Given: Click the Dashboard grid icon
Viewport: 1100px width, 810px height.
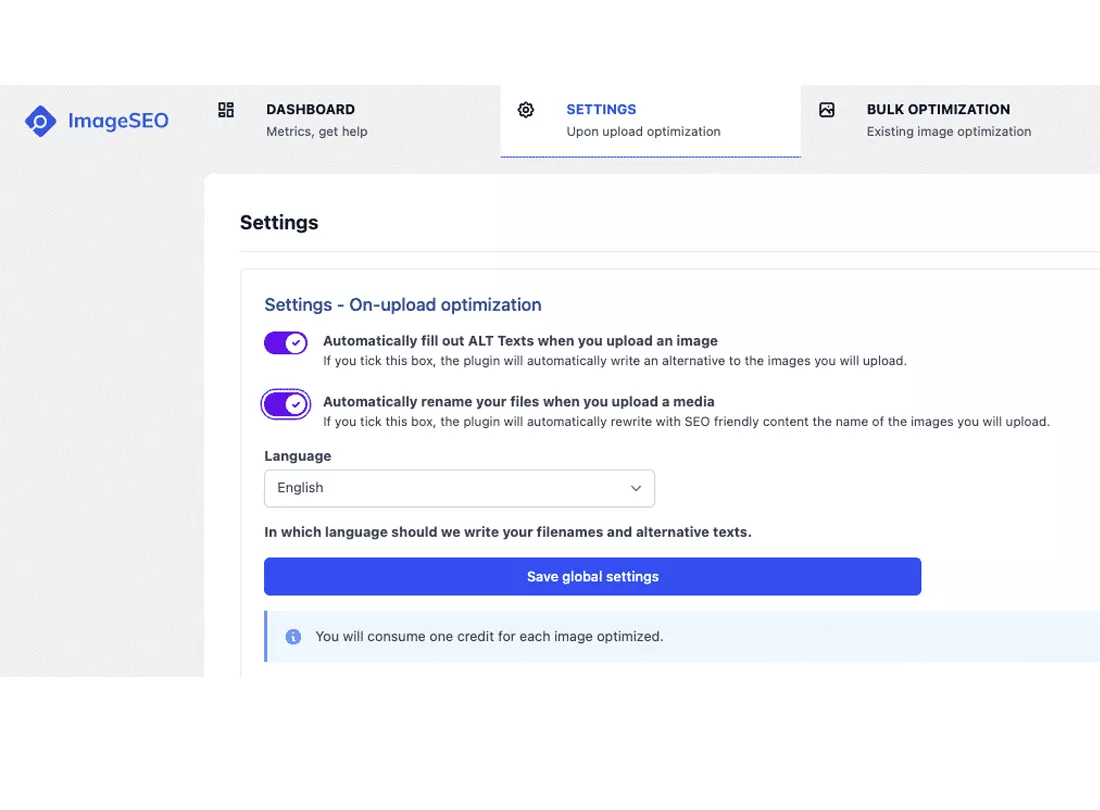Looking at the screenshot, I should tap(226, 109).
